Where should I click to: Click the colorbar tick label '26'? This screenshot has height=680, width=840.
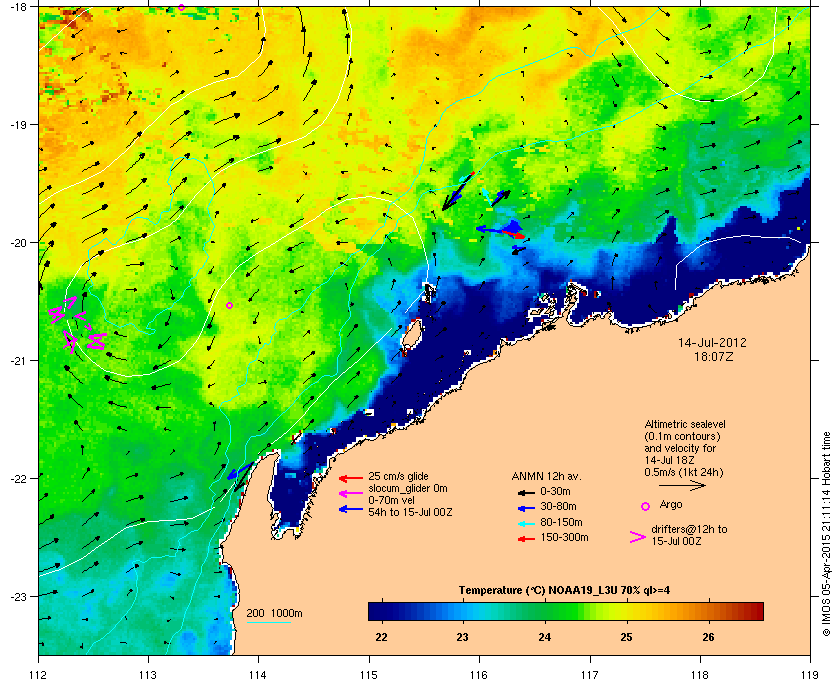click(708, 637)
